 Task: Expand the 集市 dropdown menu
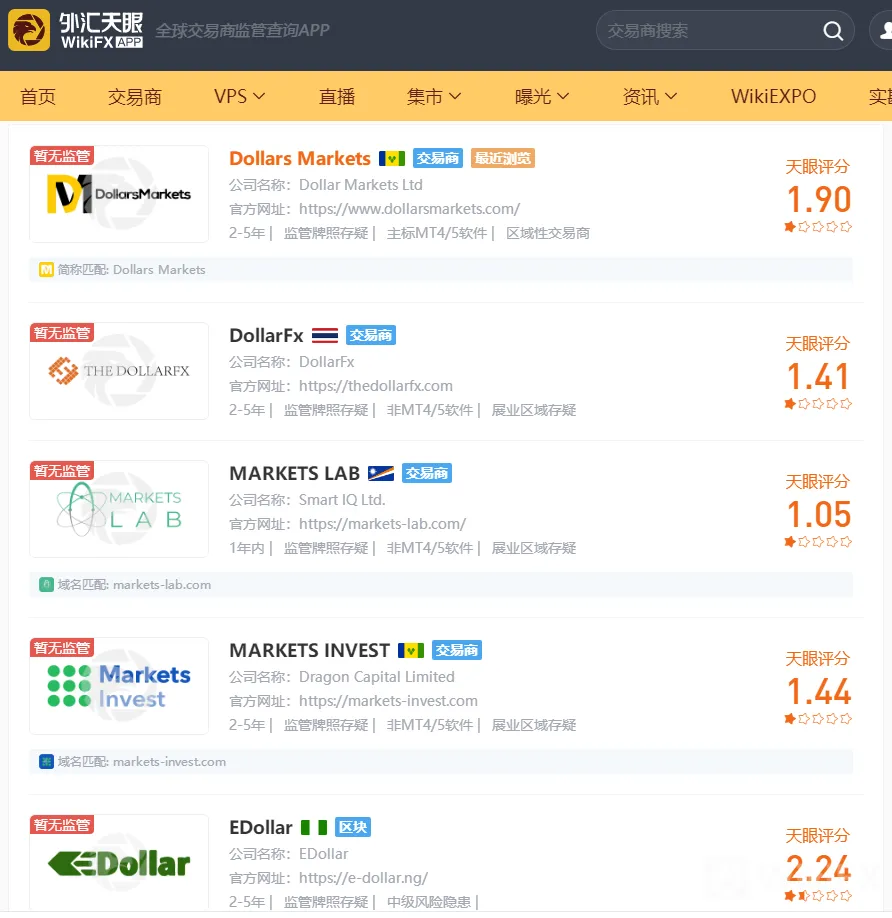(x=434, y=97)
